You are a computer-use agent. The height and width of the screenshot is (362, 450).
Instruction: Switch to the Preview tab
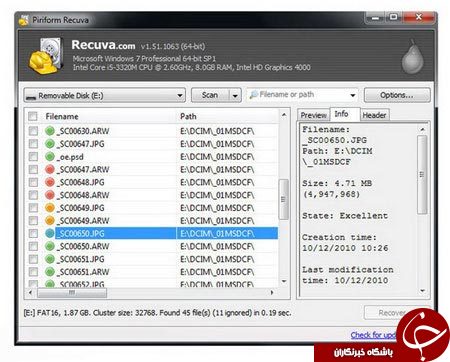click(x=313, y=115)
